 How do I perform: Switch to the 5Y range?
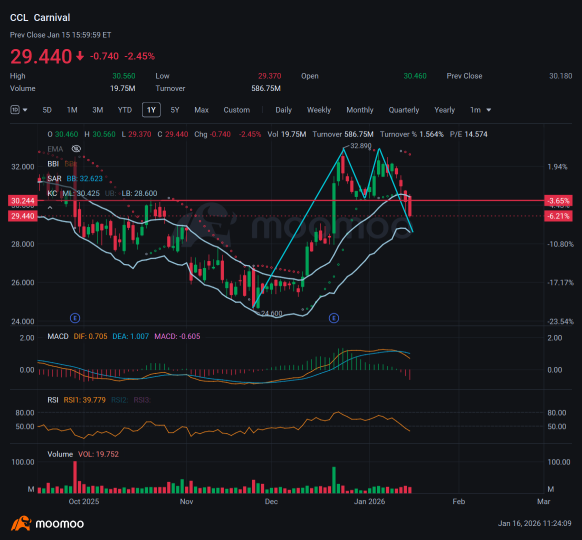(175, 110)
